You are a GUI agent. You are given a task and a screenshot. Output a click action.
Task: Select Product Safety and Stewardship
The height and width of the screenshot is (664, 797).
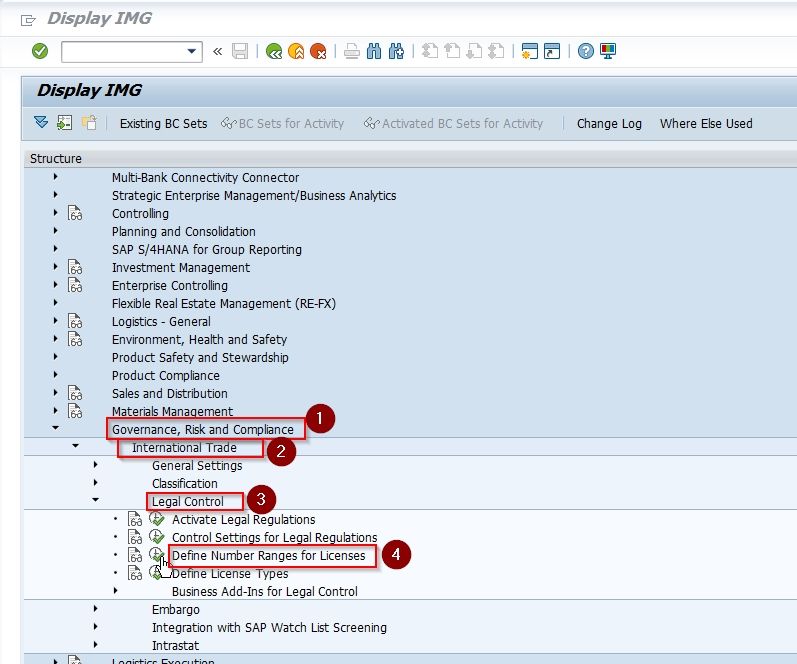click(200, 357)
